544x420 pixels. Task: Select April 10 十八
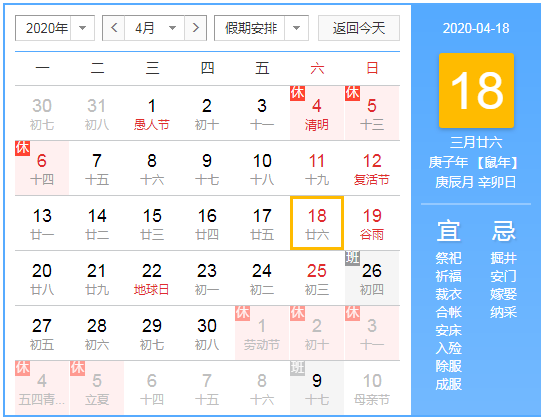click(x=262, y=168)
